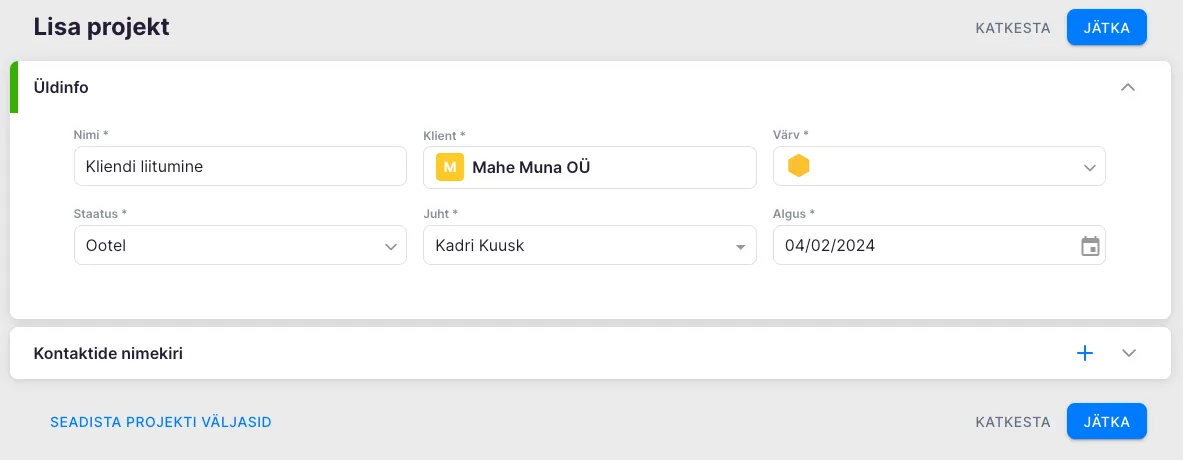This screenshot has width=1183, height=460.
Task: Click the yellow M client avatar icon
Action: pos(450,167)
